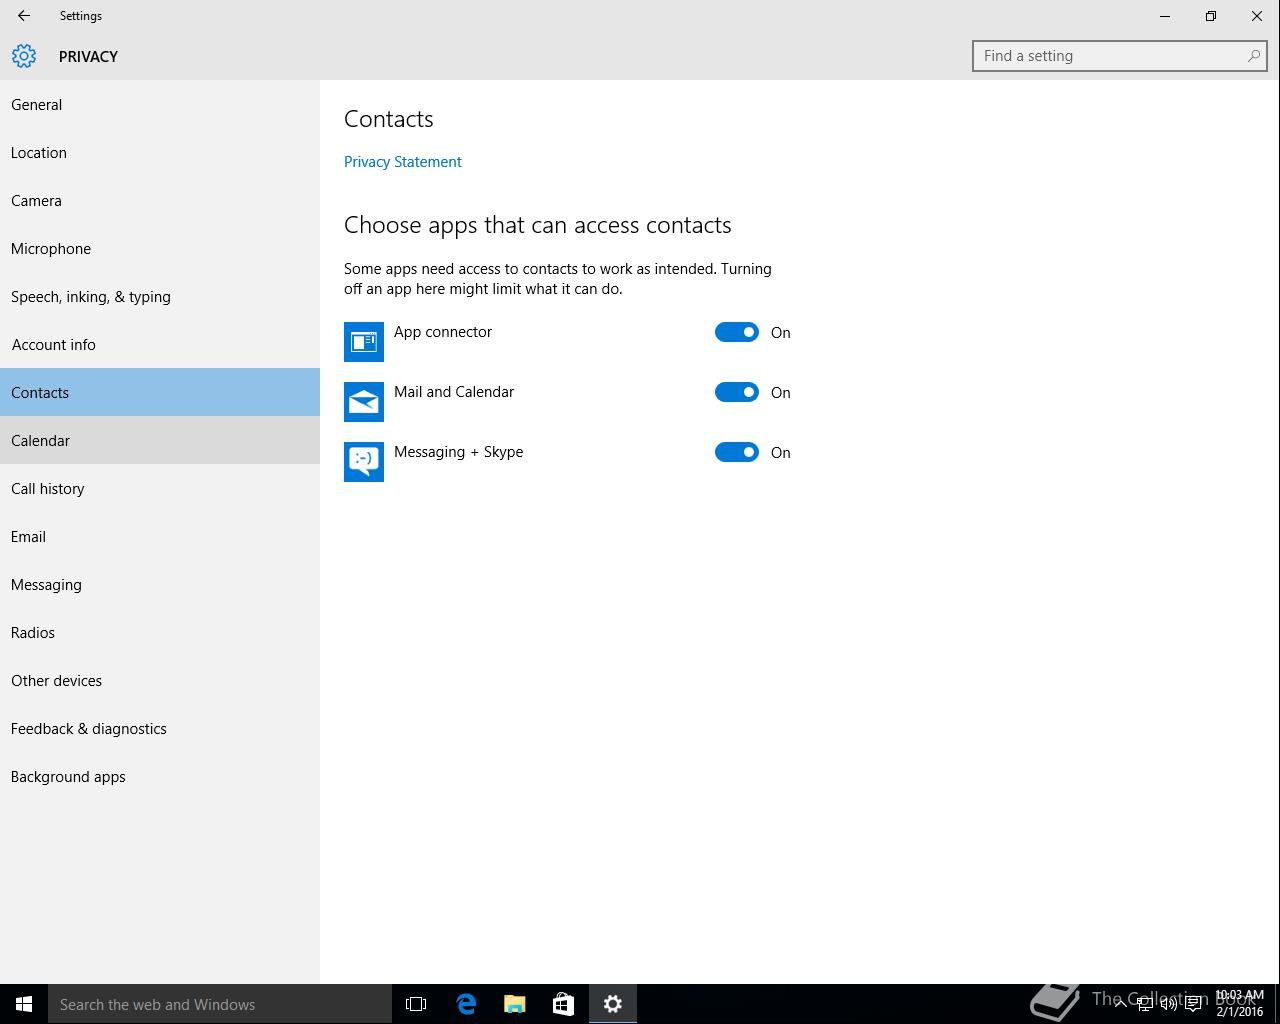The height and width of the screenshot is (1024, 1280).
Task: Turn off App connector contacts access
Action: click(x=737, y=333)
